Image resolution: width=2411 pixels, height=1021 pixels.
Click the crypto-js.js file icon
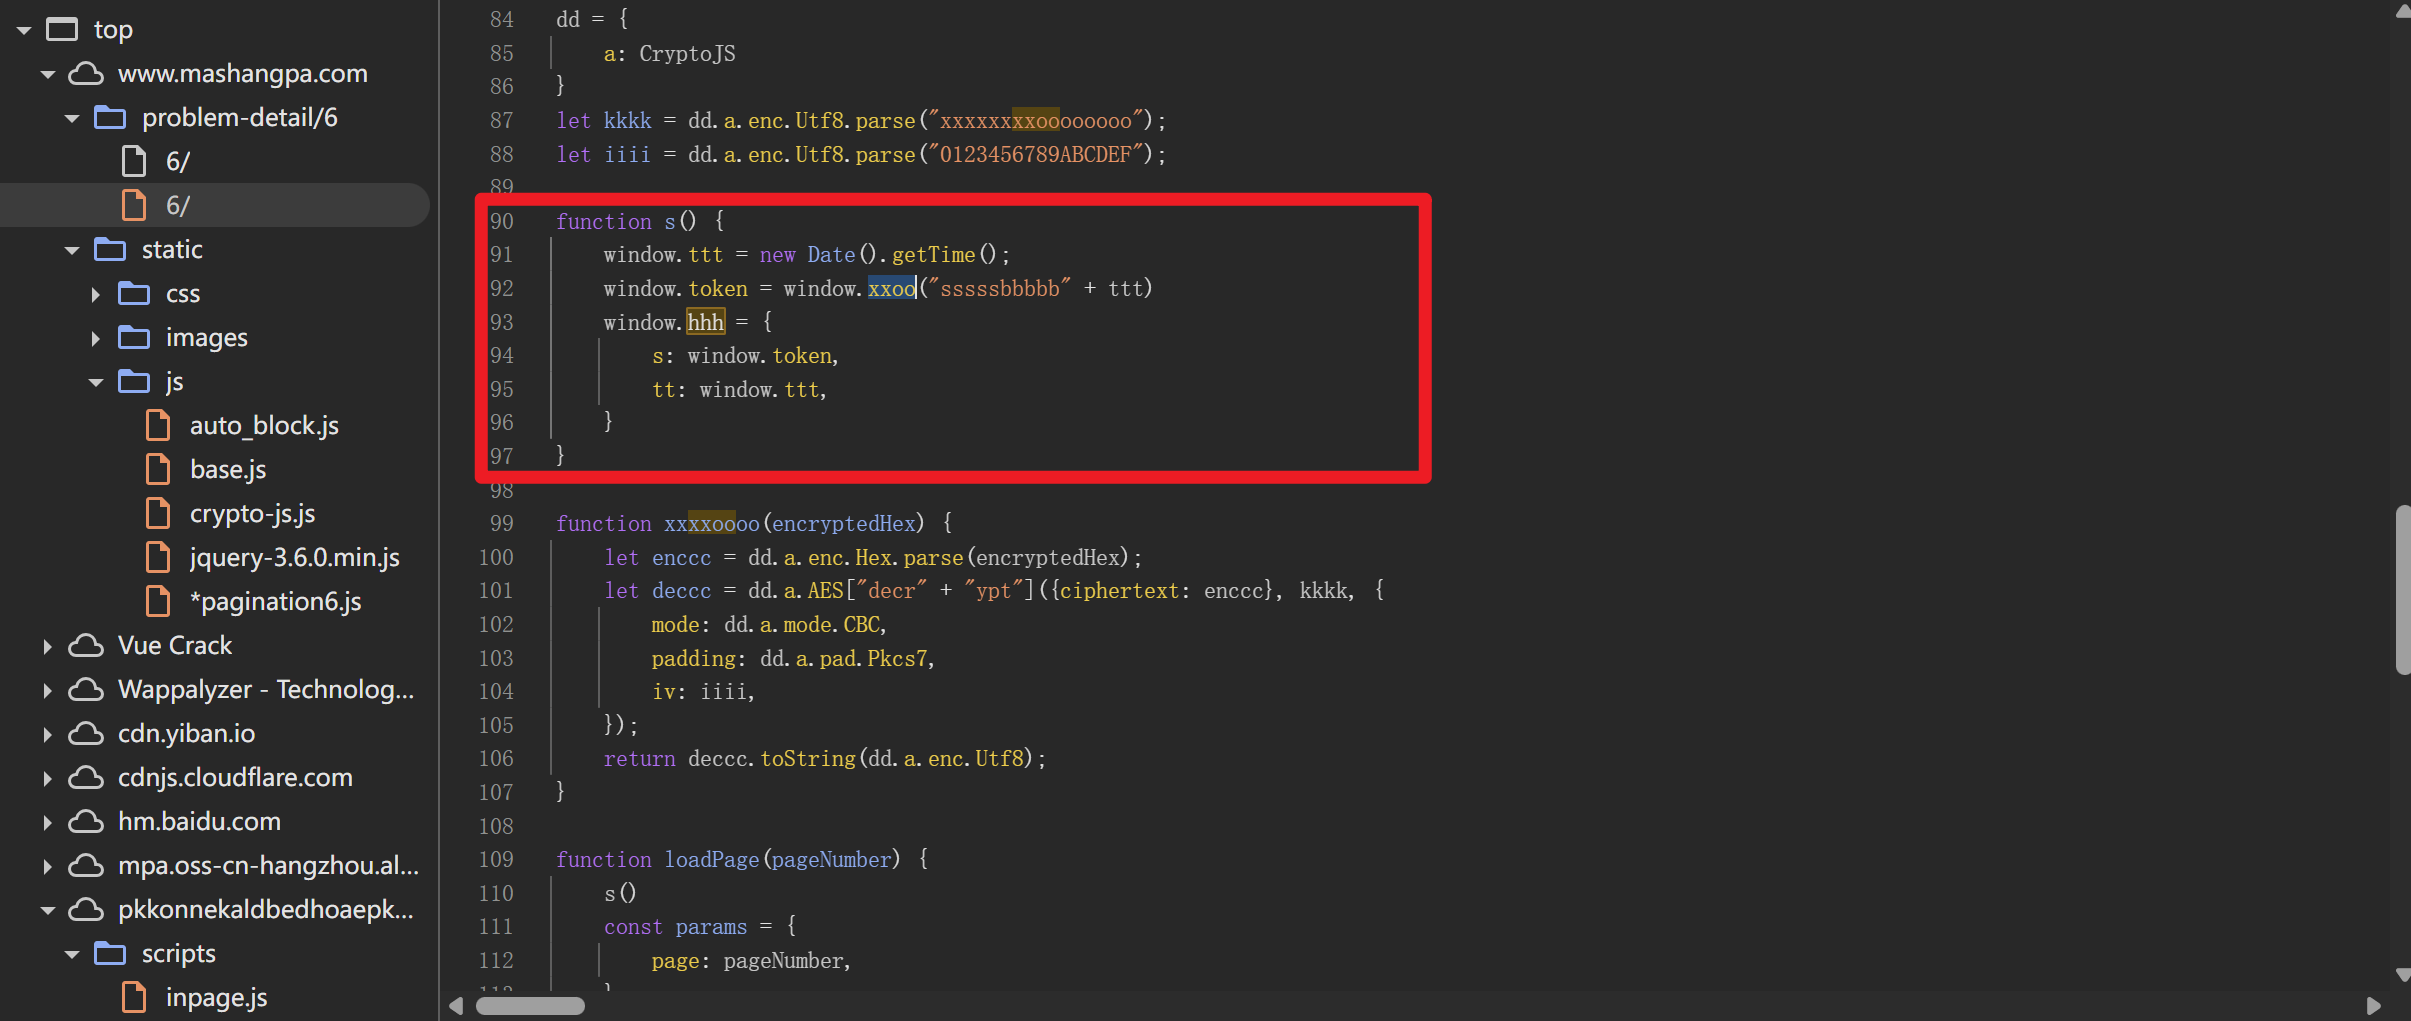point(158,513)
